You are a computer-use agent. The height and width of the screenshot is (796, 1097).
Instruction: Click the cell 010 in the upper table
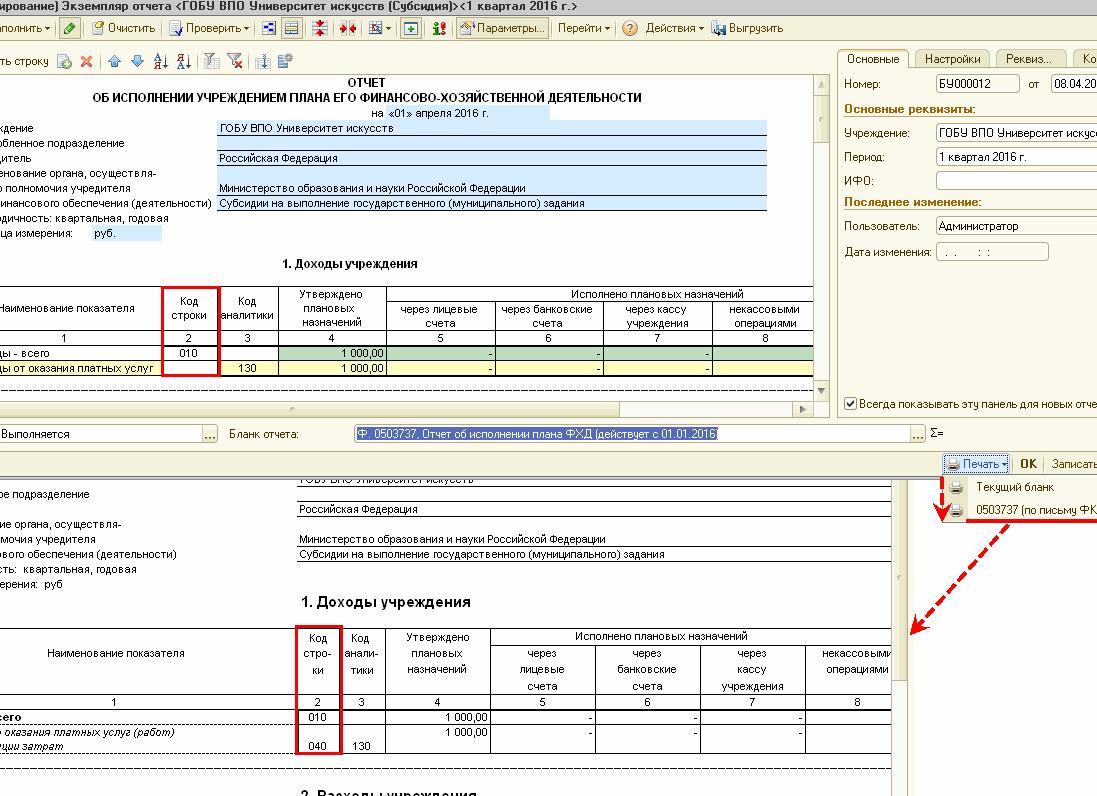189,353
